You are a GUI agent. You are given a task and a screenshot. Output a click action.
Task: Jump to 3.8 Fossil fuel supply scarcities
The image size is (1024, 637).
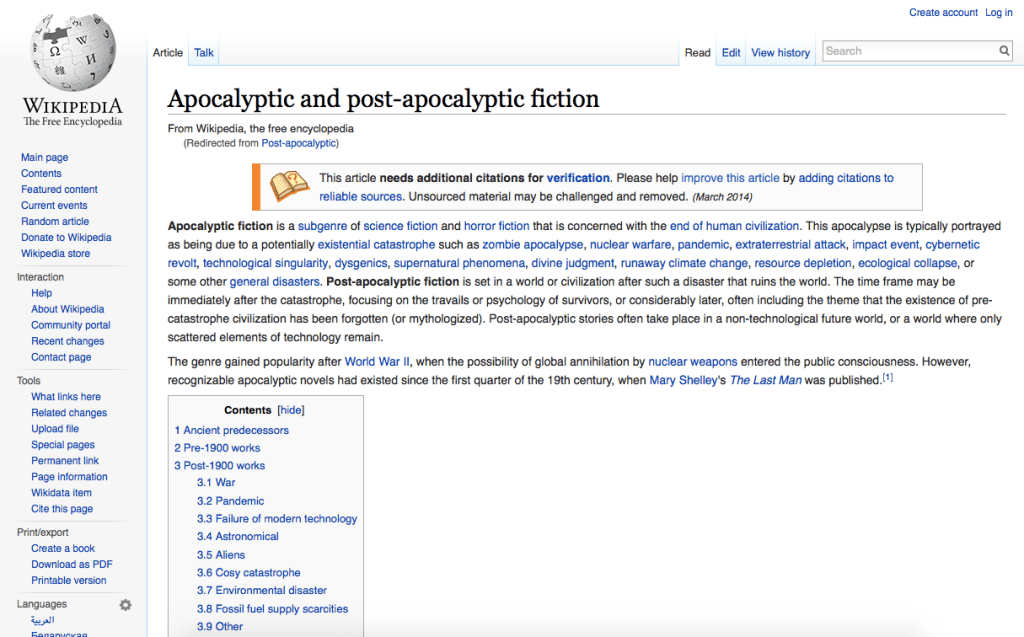pyautogui.click(x=272, y=609)
